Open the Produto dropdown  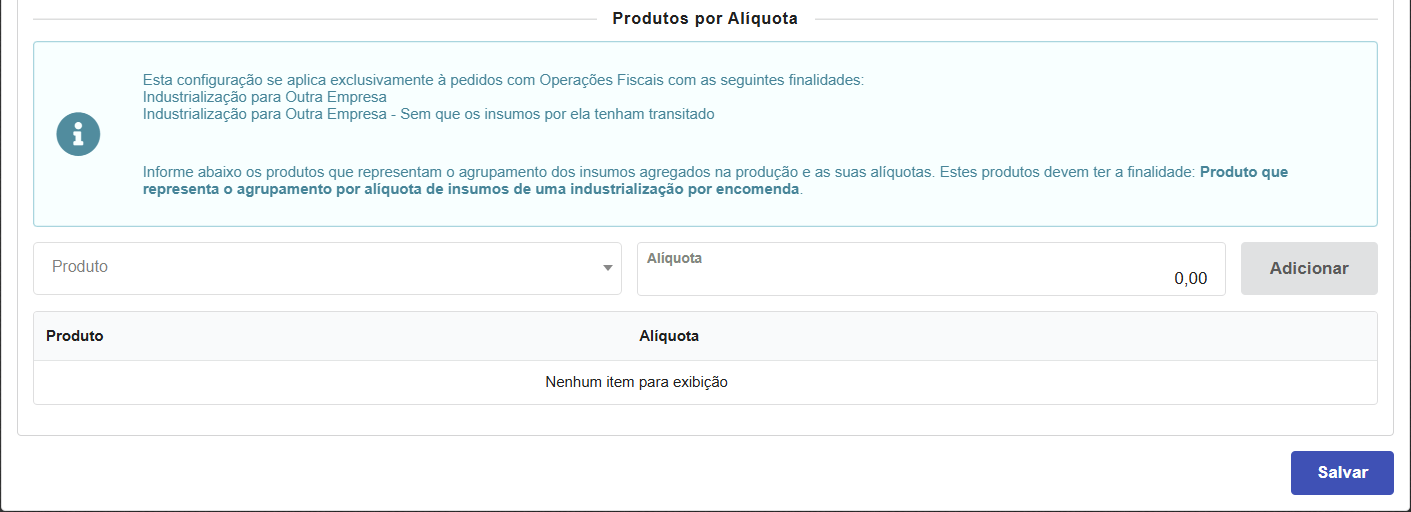point(327,268)
